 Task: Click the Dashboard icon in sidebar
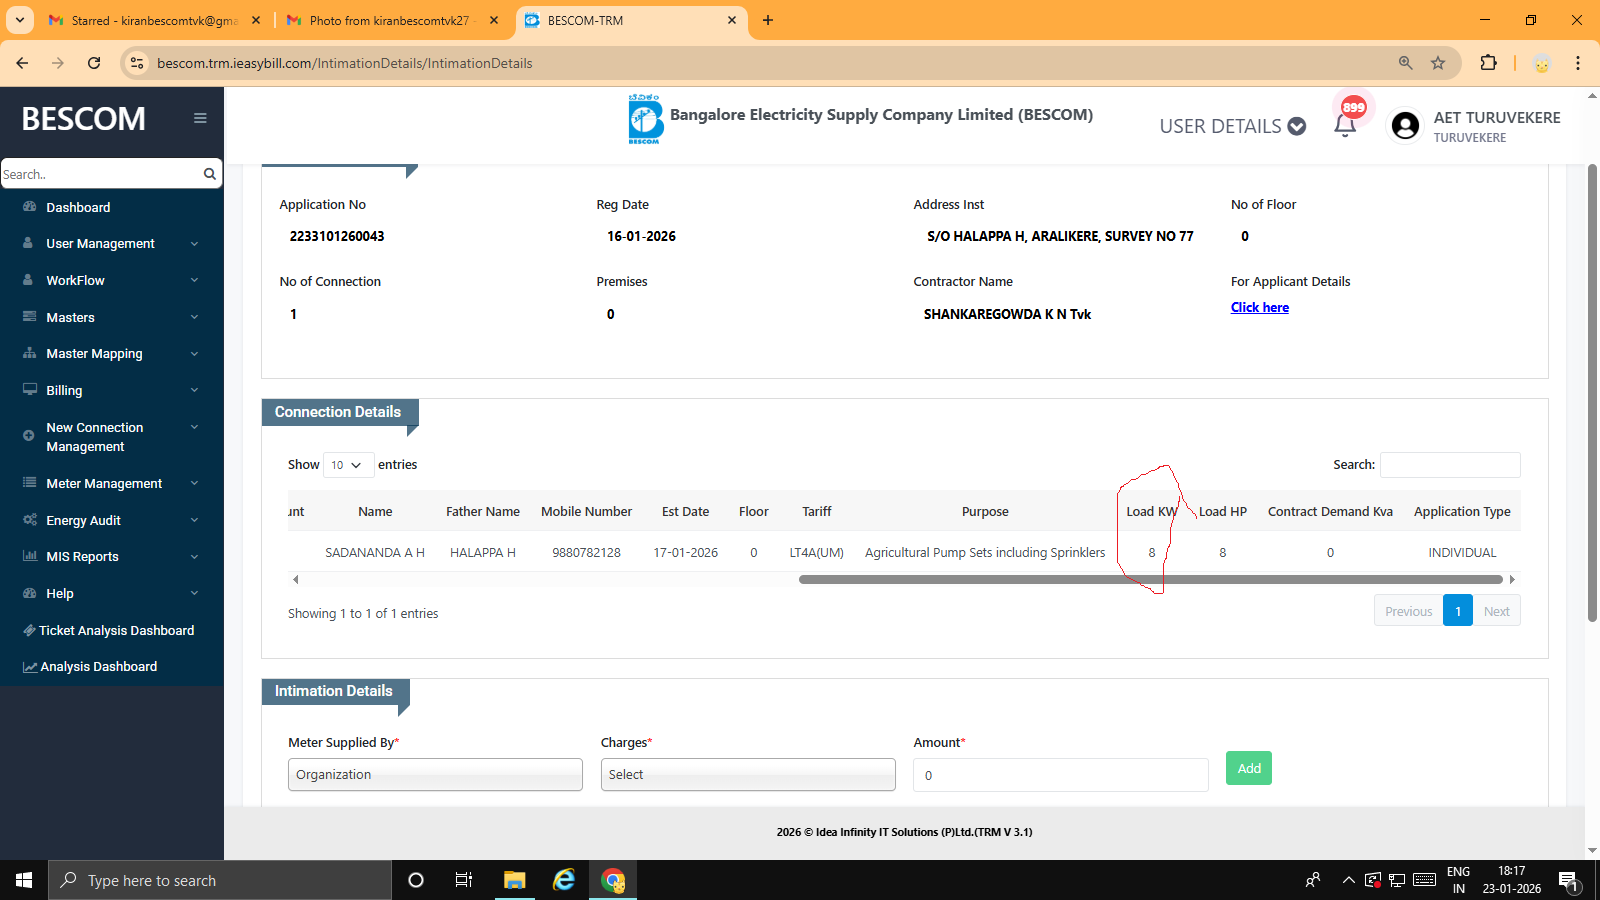(x=29, y=207)
